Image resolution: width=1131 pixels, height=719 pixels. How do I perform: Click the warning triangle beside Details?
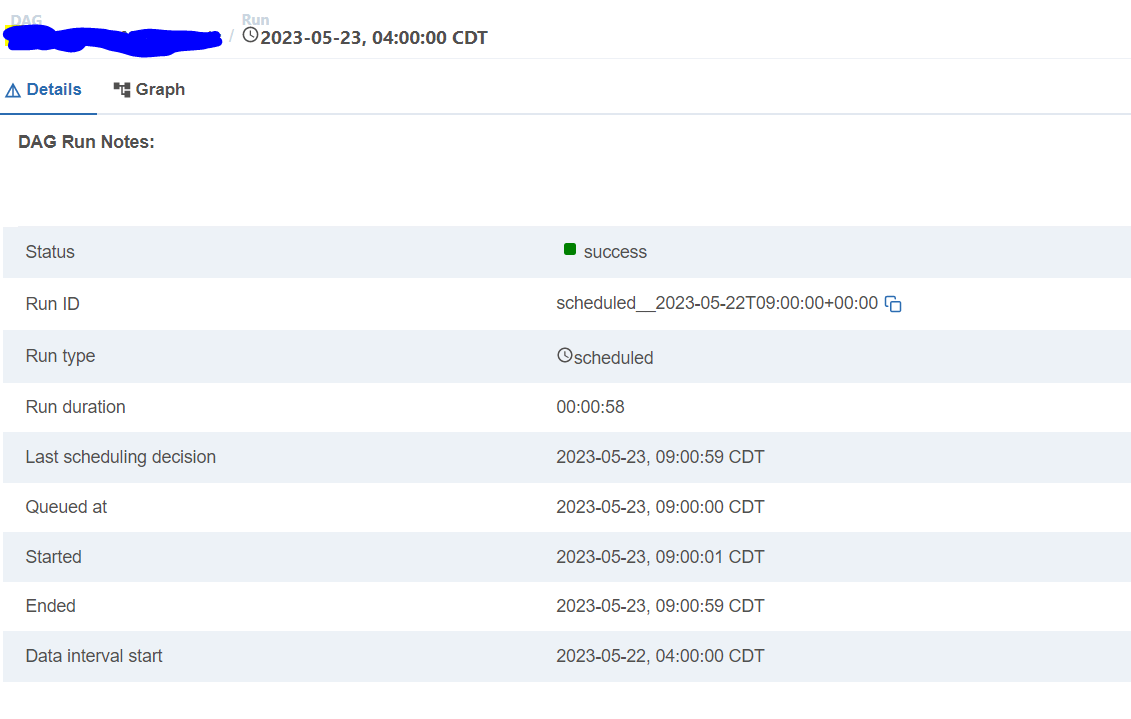pyautogui.click(x=14, y=89)
